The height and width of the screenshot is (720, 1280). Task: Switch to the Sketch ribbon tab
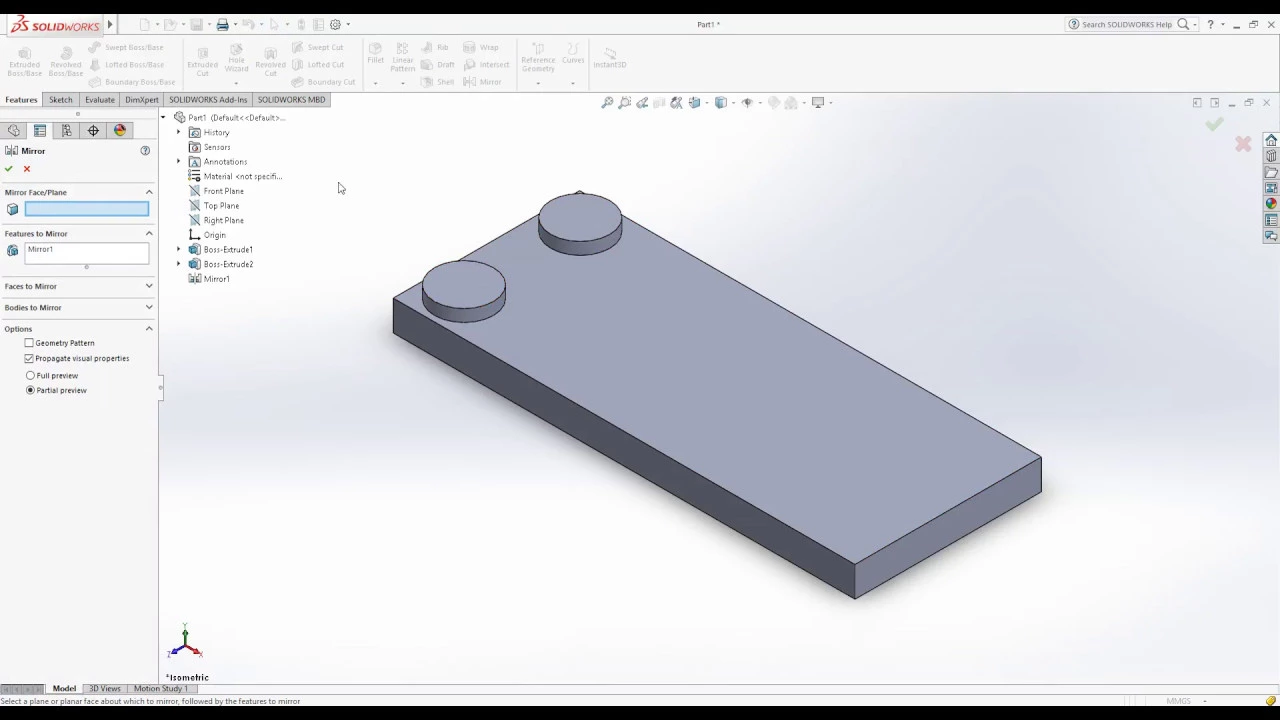coord(61,100)
